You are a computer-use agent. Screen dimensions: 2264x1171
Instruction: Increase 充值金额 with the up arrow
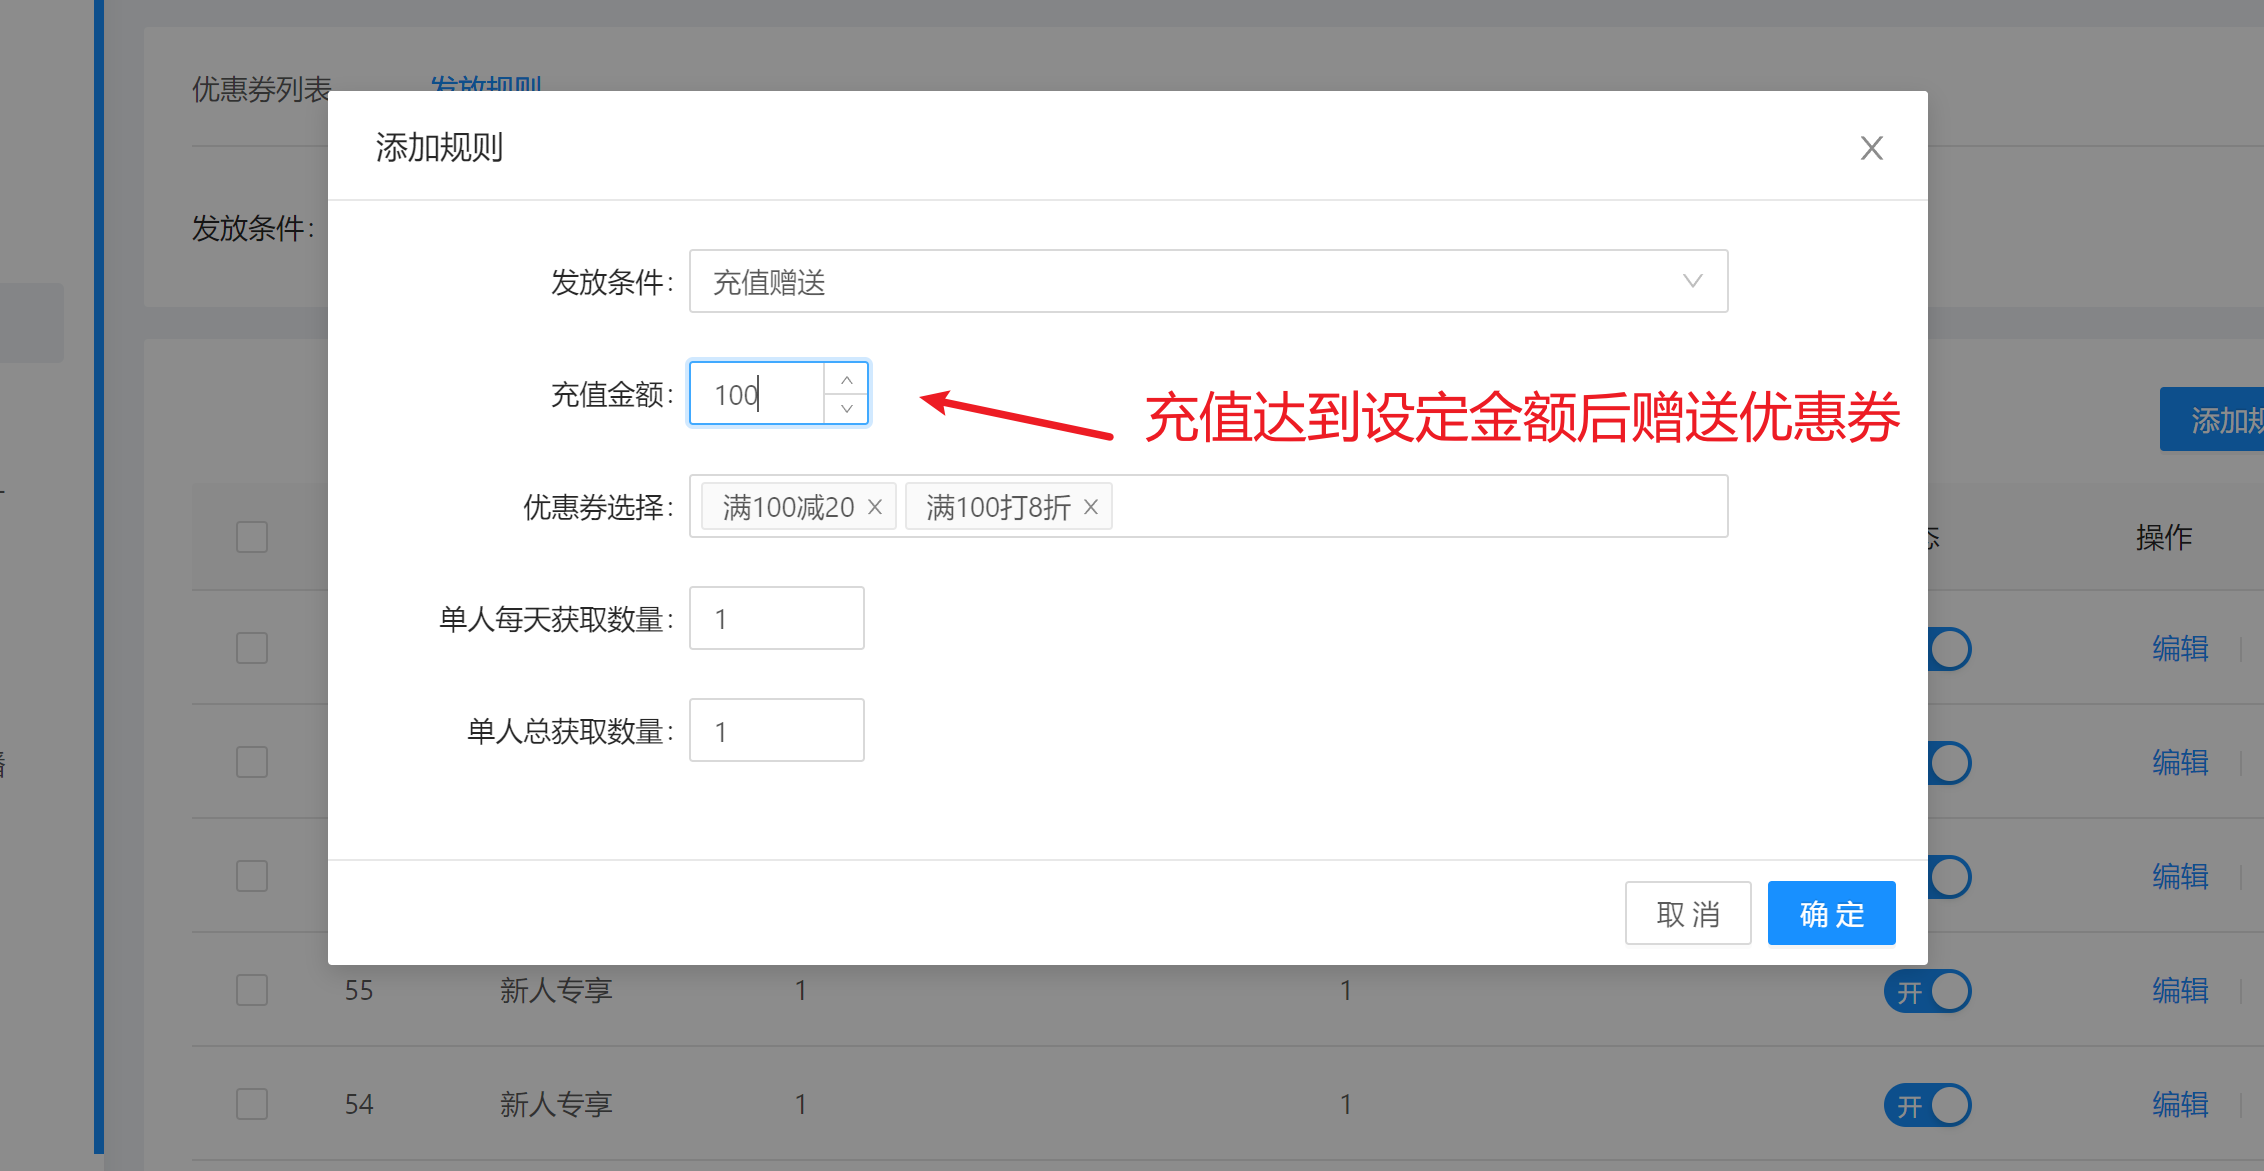[846, 380]
